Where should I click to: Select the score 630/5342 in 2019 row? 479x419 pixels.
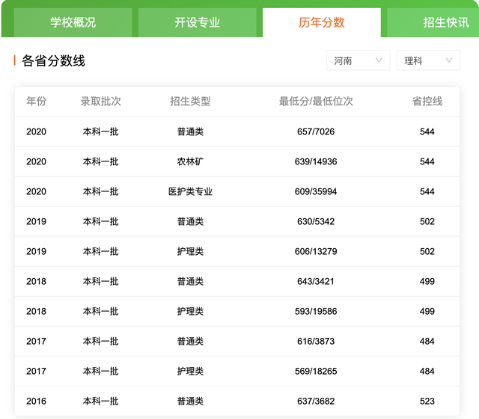pos(316,222)
